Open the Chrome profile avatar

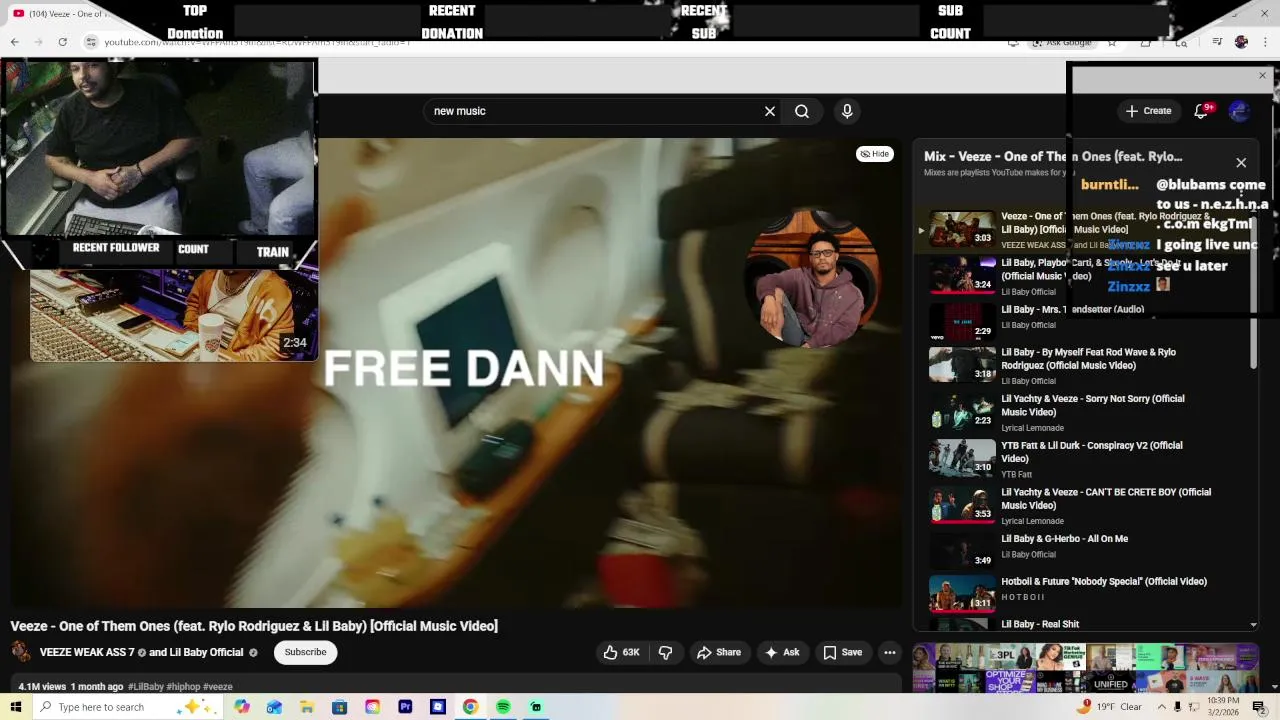click(1241, 42)
